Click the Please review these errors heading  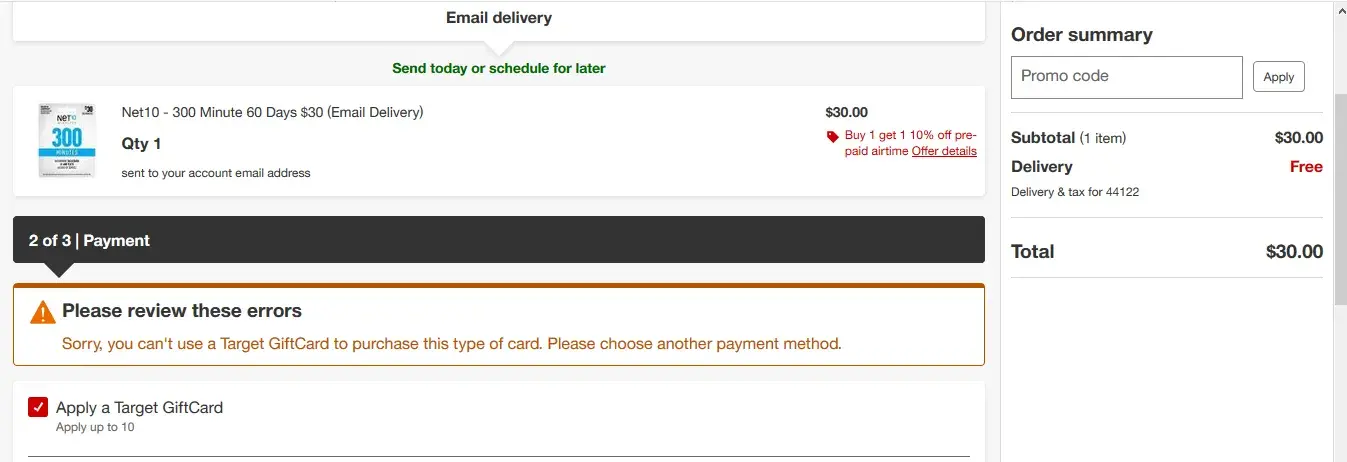point(181,311)
